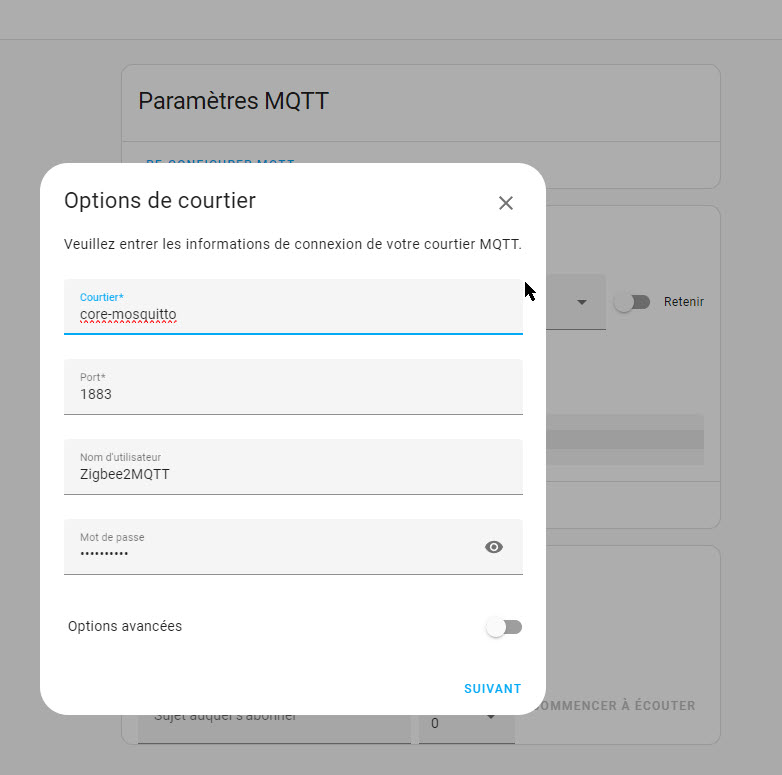Click the gray payload text area
The width and height of the screenshot is (782, 775).
coord(625,439)
